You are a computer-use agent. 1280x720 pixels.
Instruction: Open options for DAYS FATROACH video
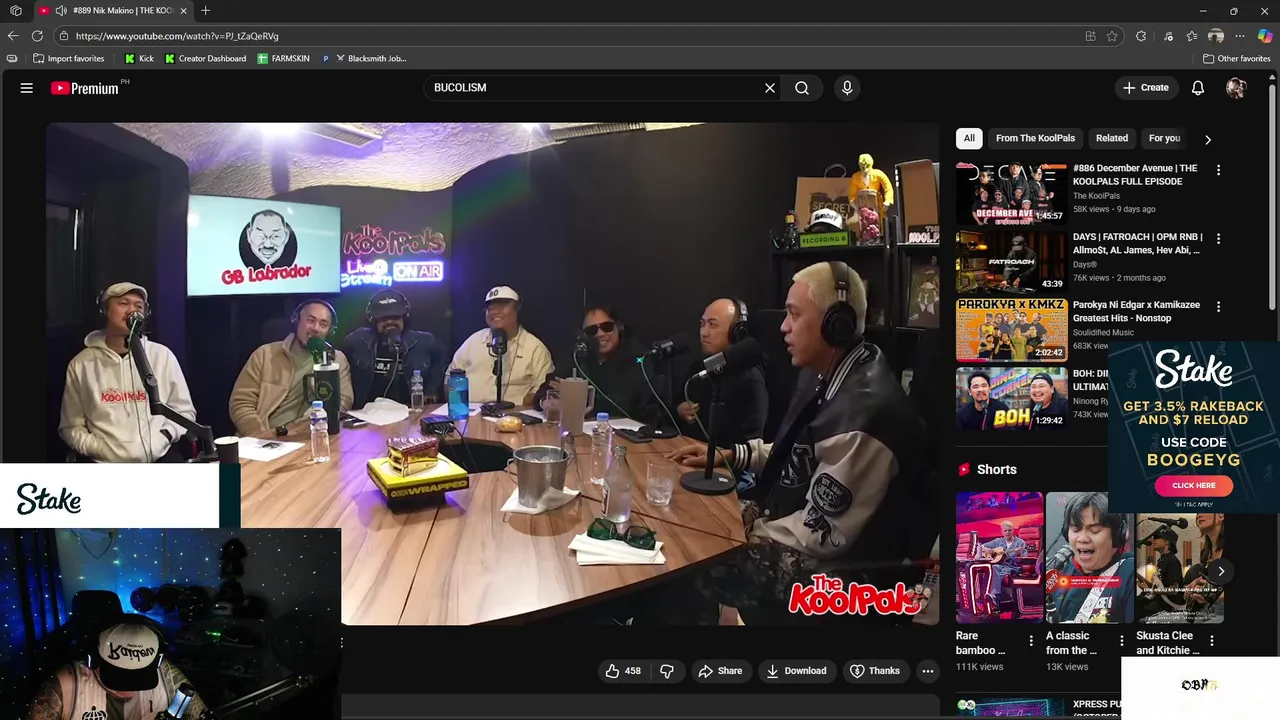[x=1218, y=238]
